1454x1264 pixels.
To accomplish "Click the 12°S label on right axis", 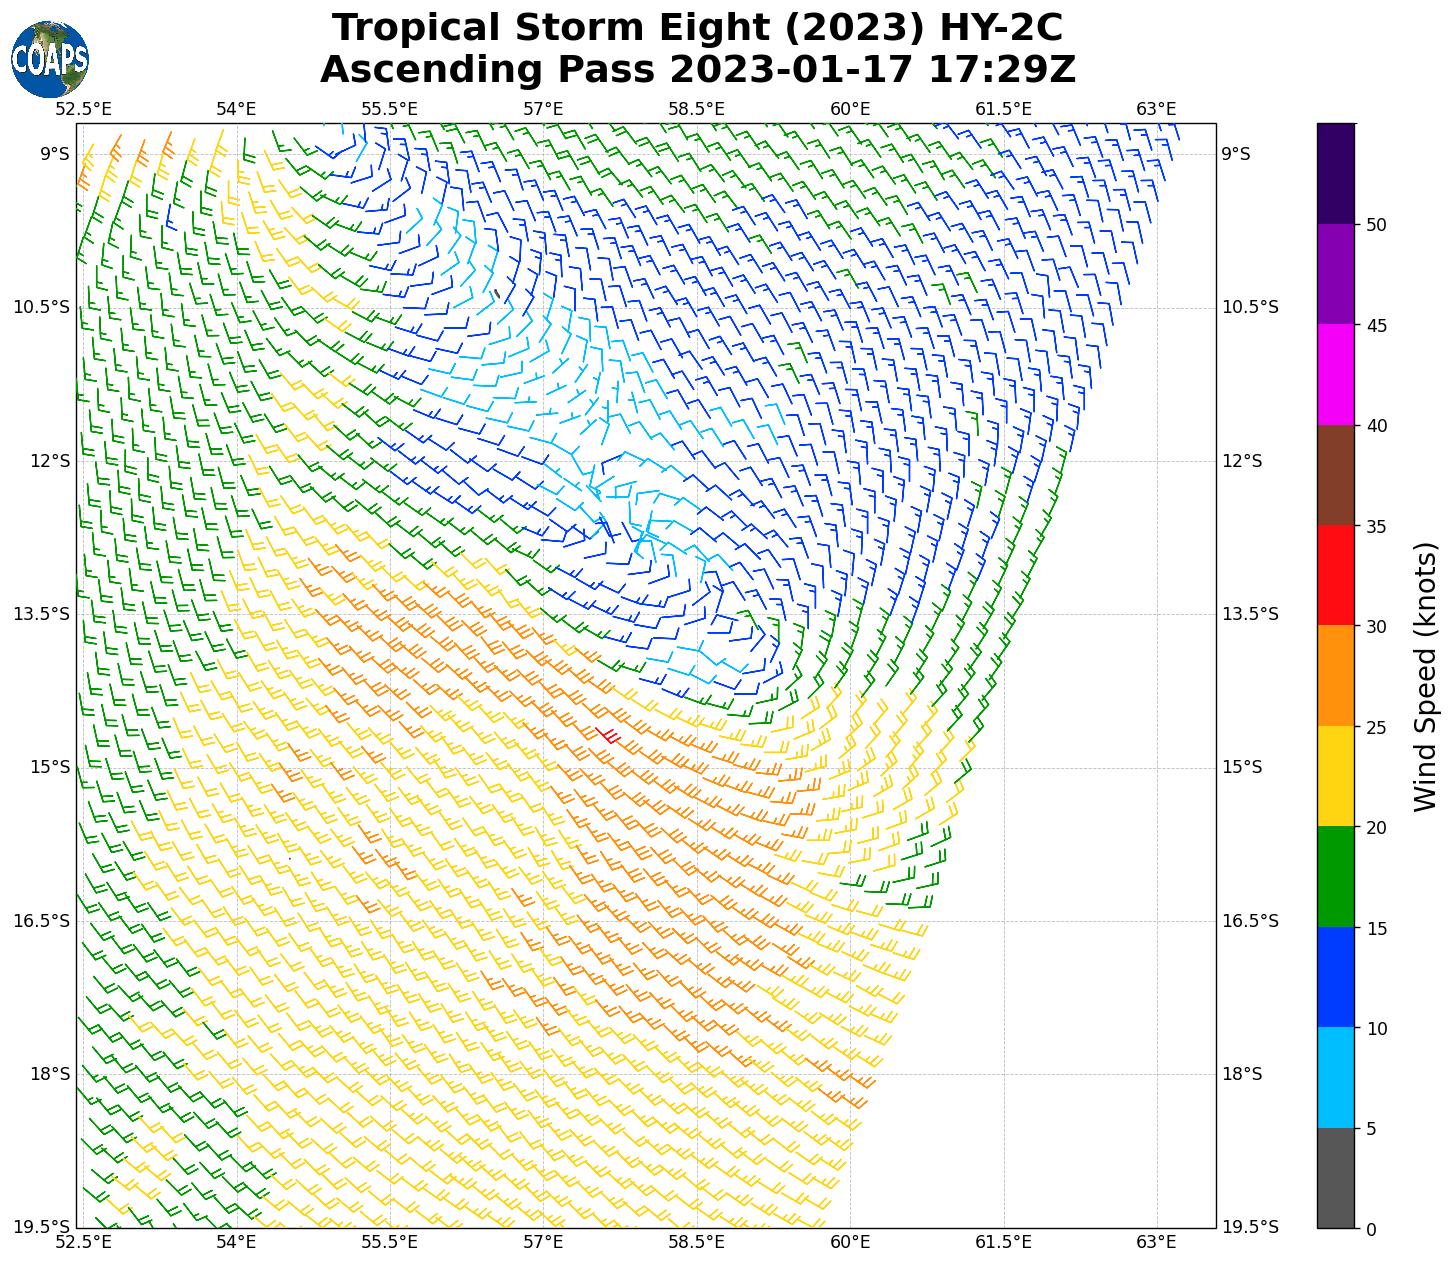I will [x=1242, y=461].
